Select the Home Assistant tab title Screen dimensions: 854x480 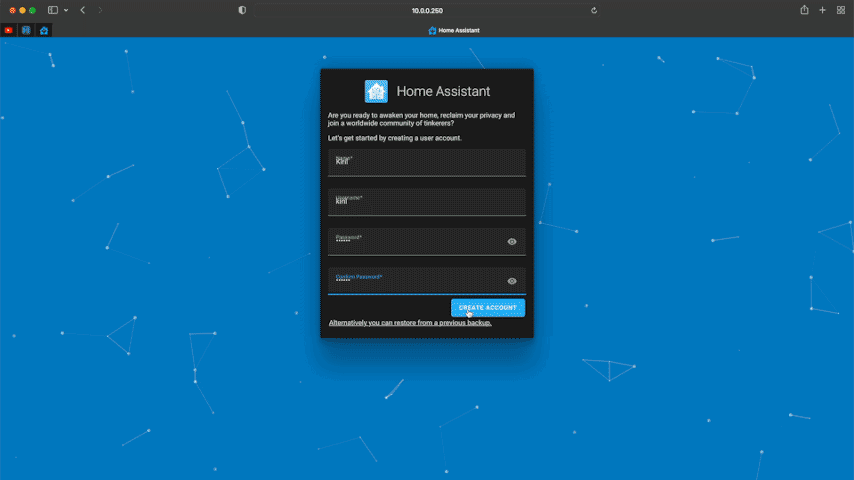point(454,31)
